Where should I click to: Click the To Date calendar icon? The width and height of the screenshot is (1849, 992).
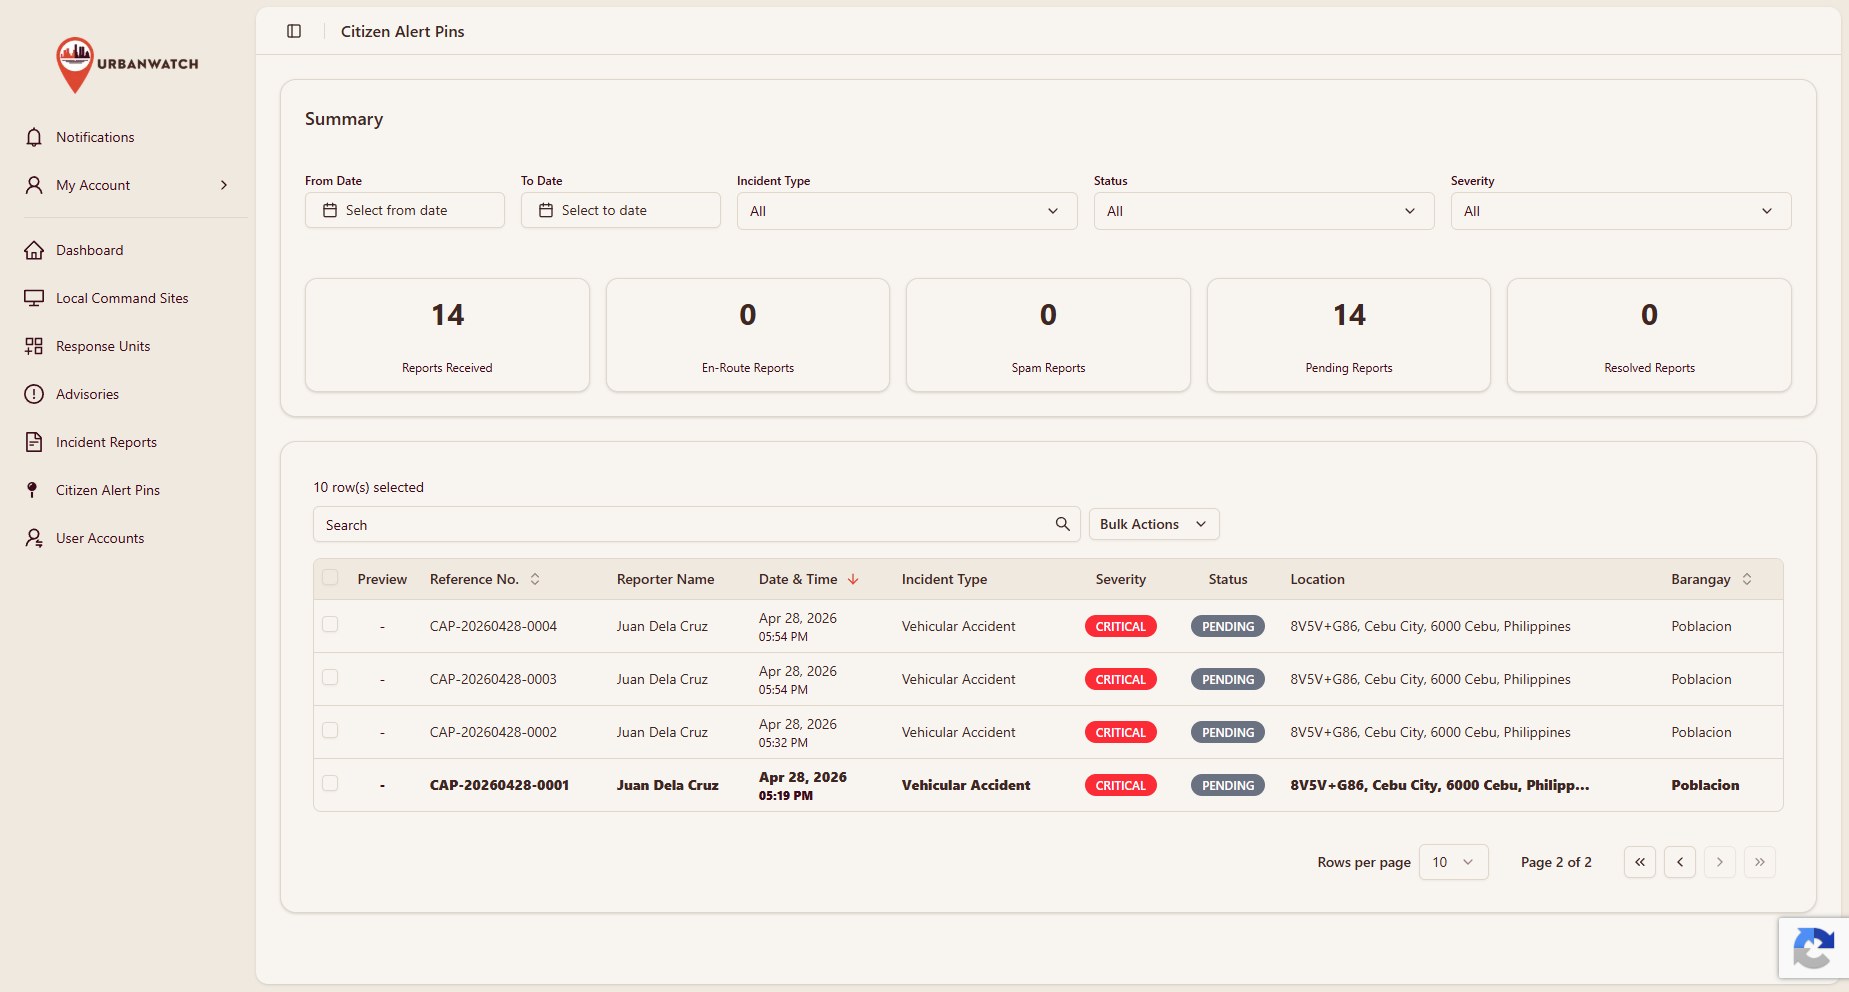click(546, 210)
